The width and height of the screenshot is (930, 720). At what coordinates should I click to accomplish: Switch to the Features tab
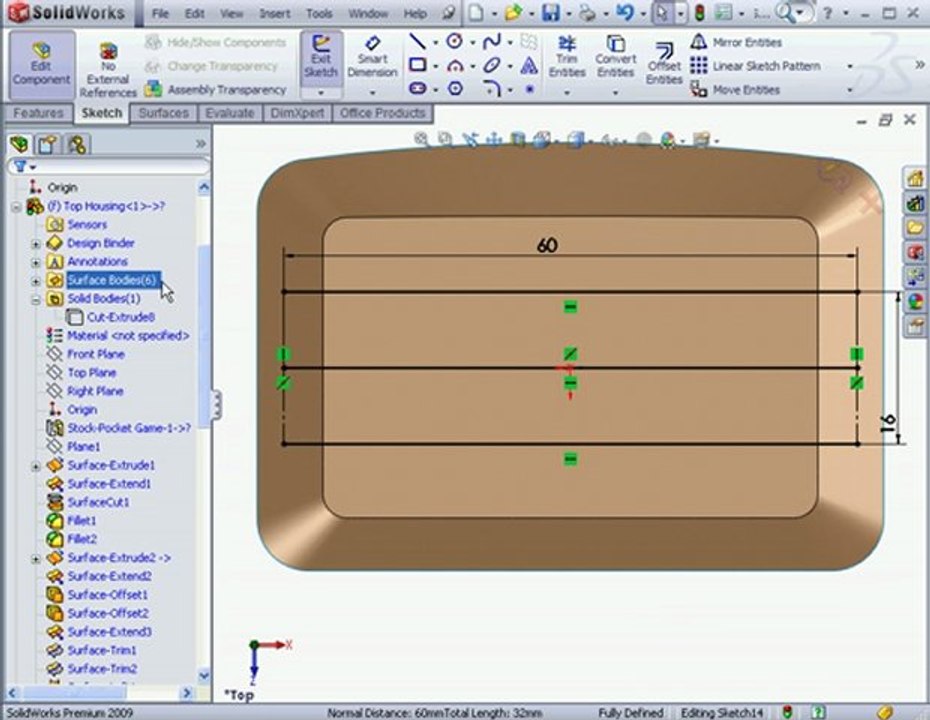coord(39,113)
